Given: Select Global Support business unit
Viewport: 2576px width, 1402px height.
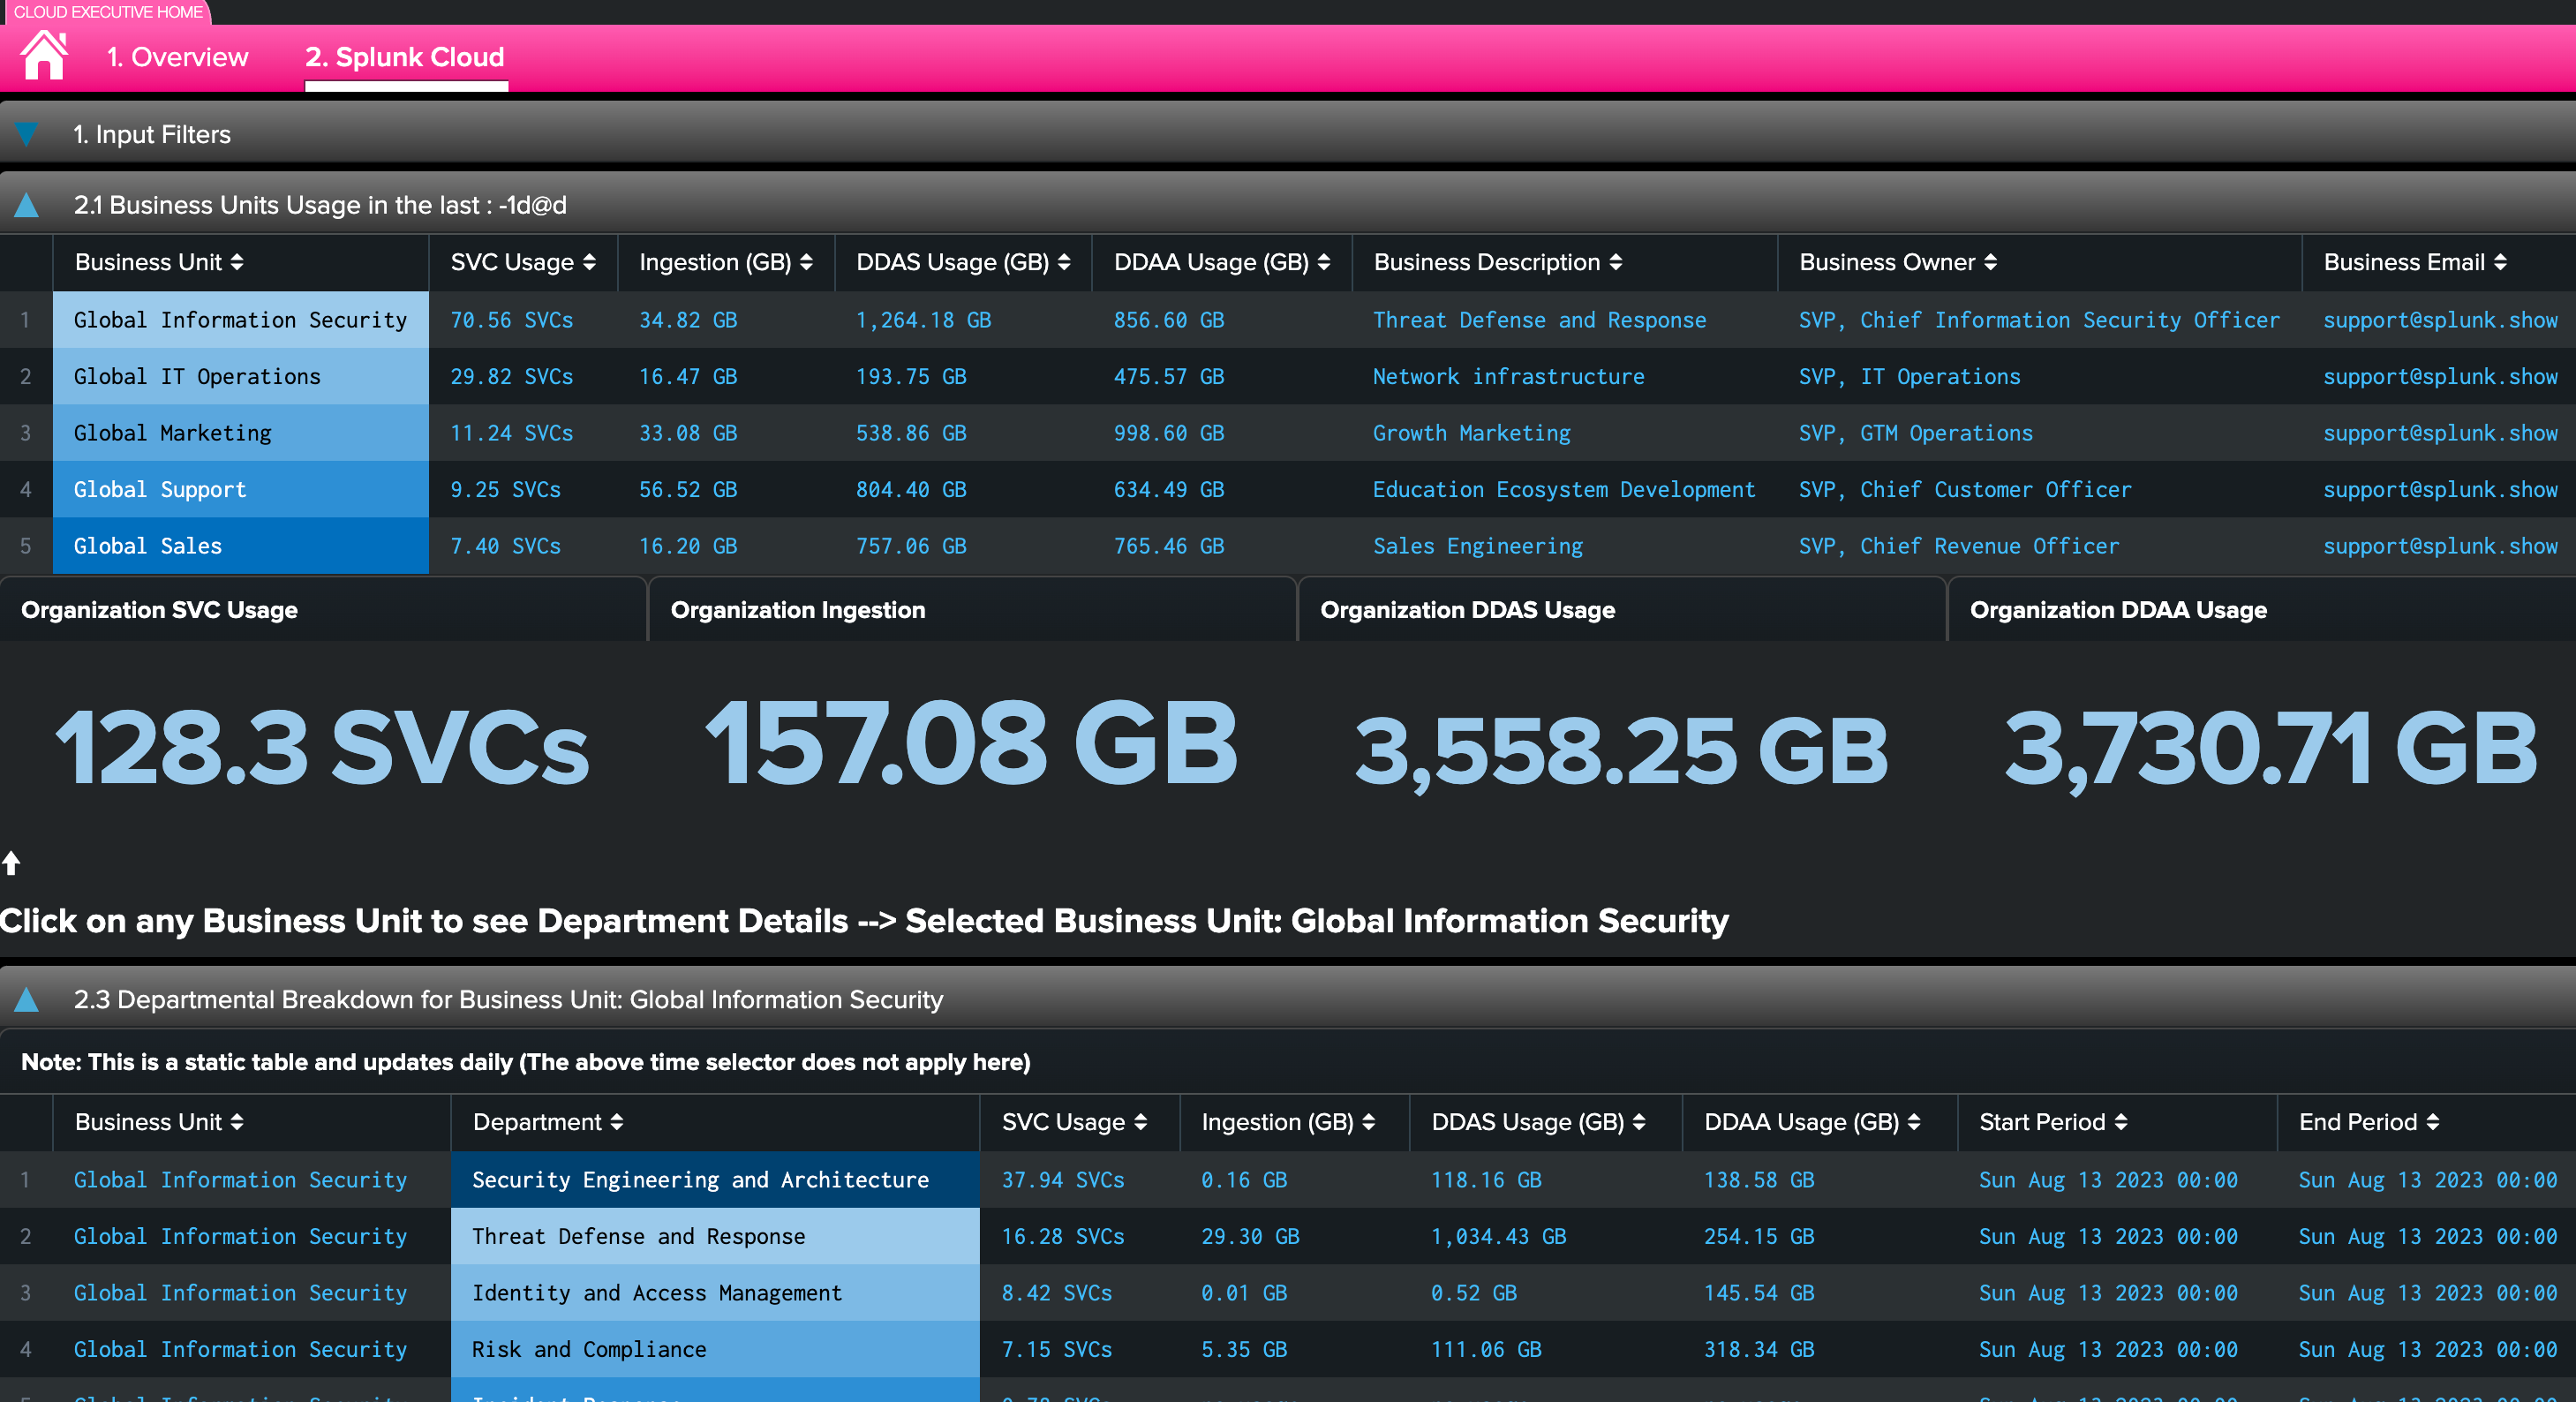Looking at the screenshot, I should point(240,489).
